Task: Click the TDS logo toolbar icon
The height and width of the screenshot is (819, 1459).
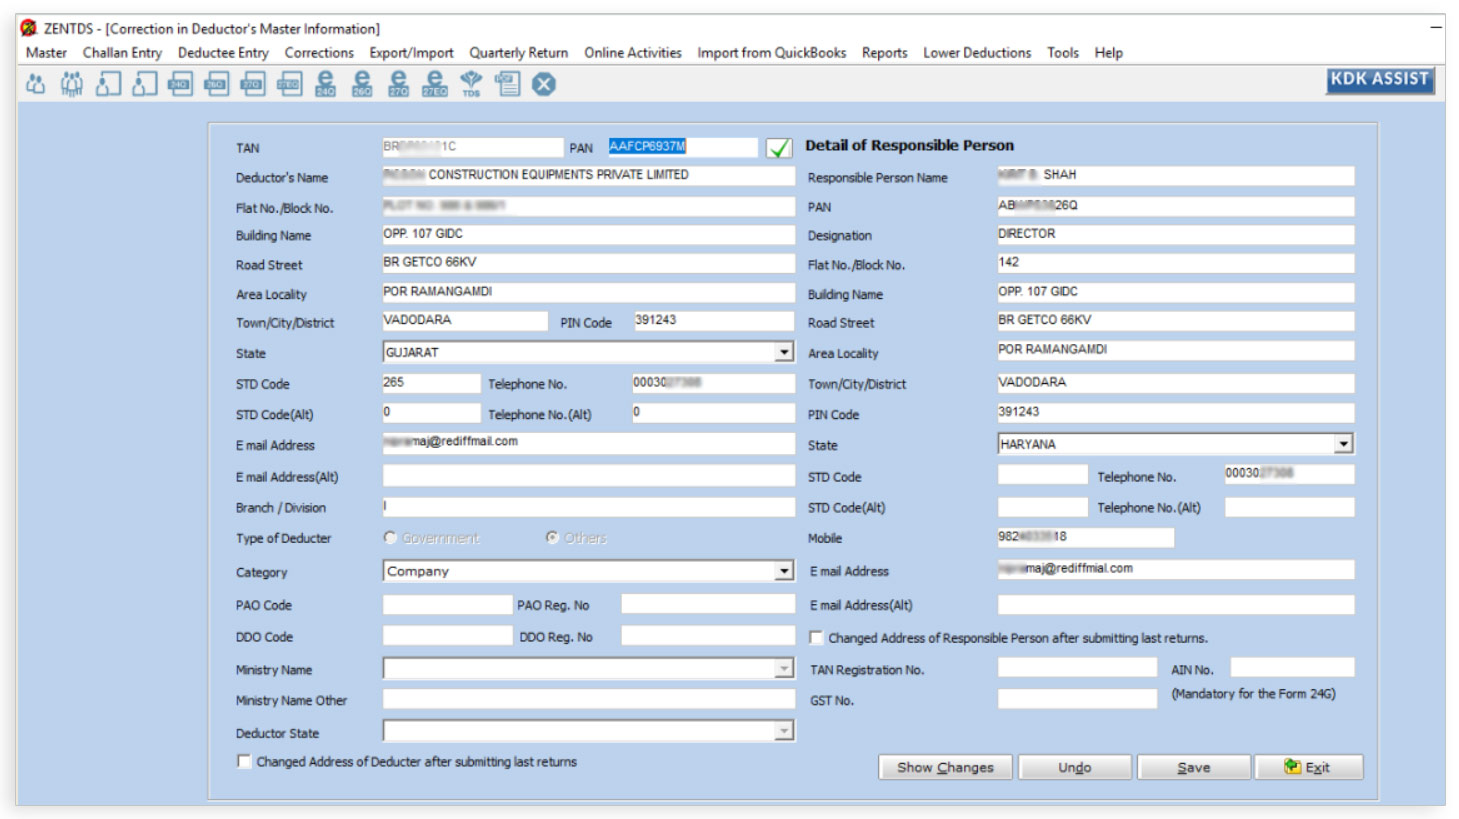Action: pyautogui.click(x=471, y=84)
